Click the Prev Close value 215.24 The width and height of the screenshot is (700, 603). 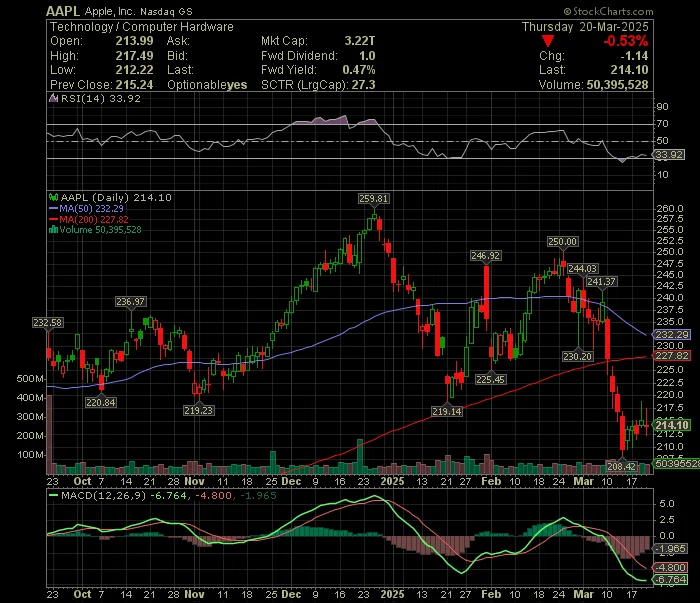[x=134, y=85]
